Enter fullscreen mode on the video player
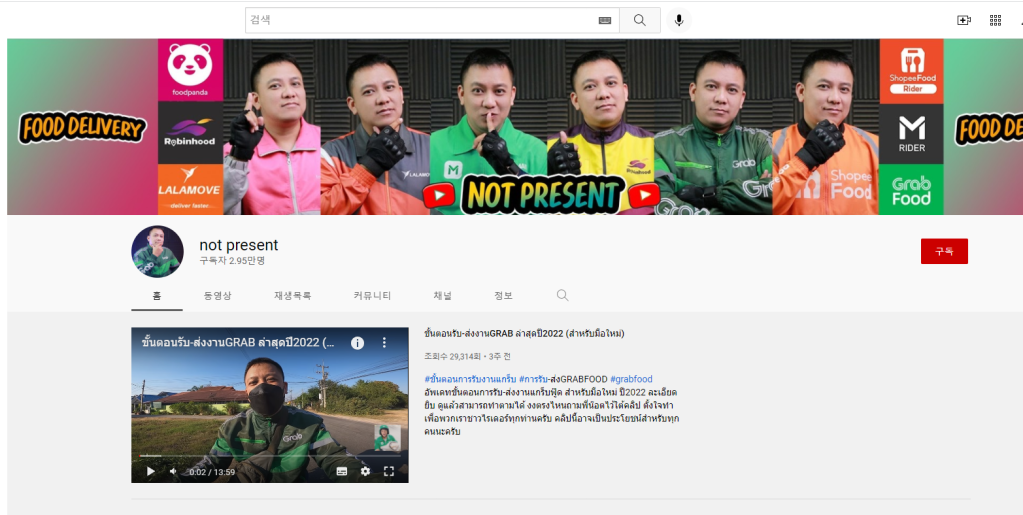 pyautogui.click(x=389, y=471)
